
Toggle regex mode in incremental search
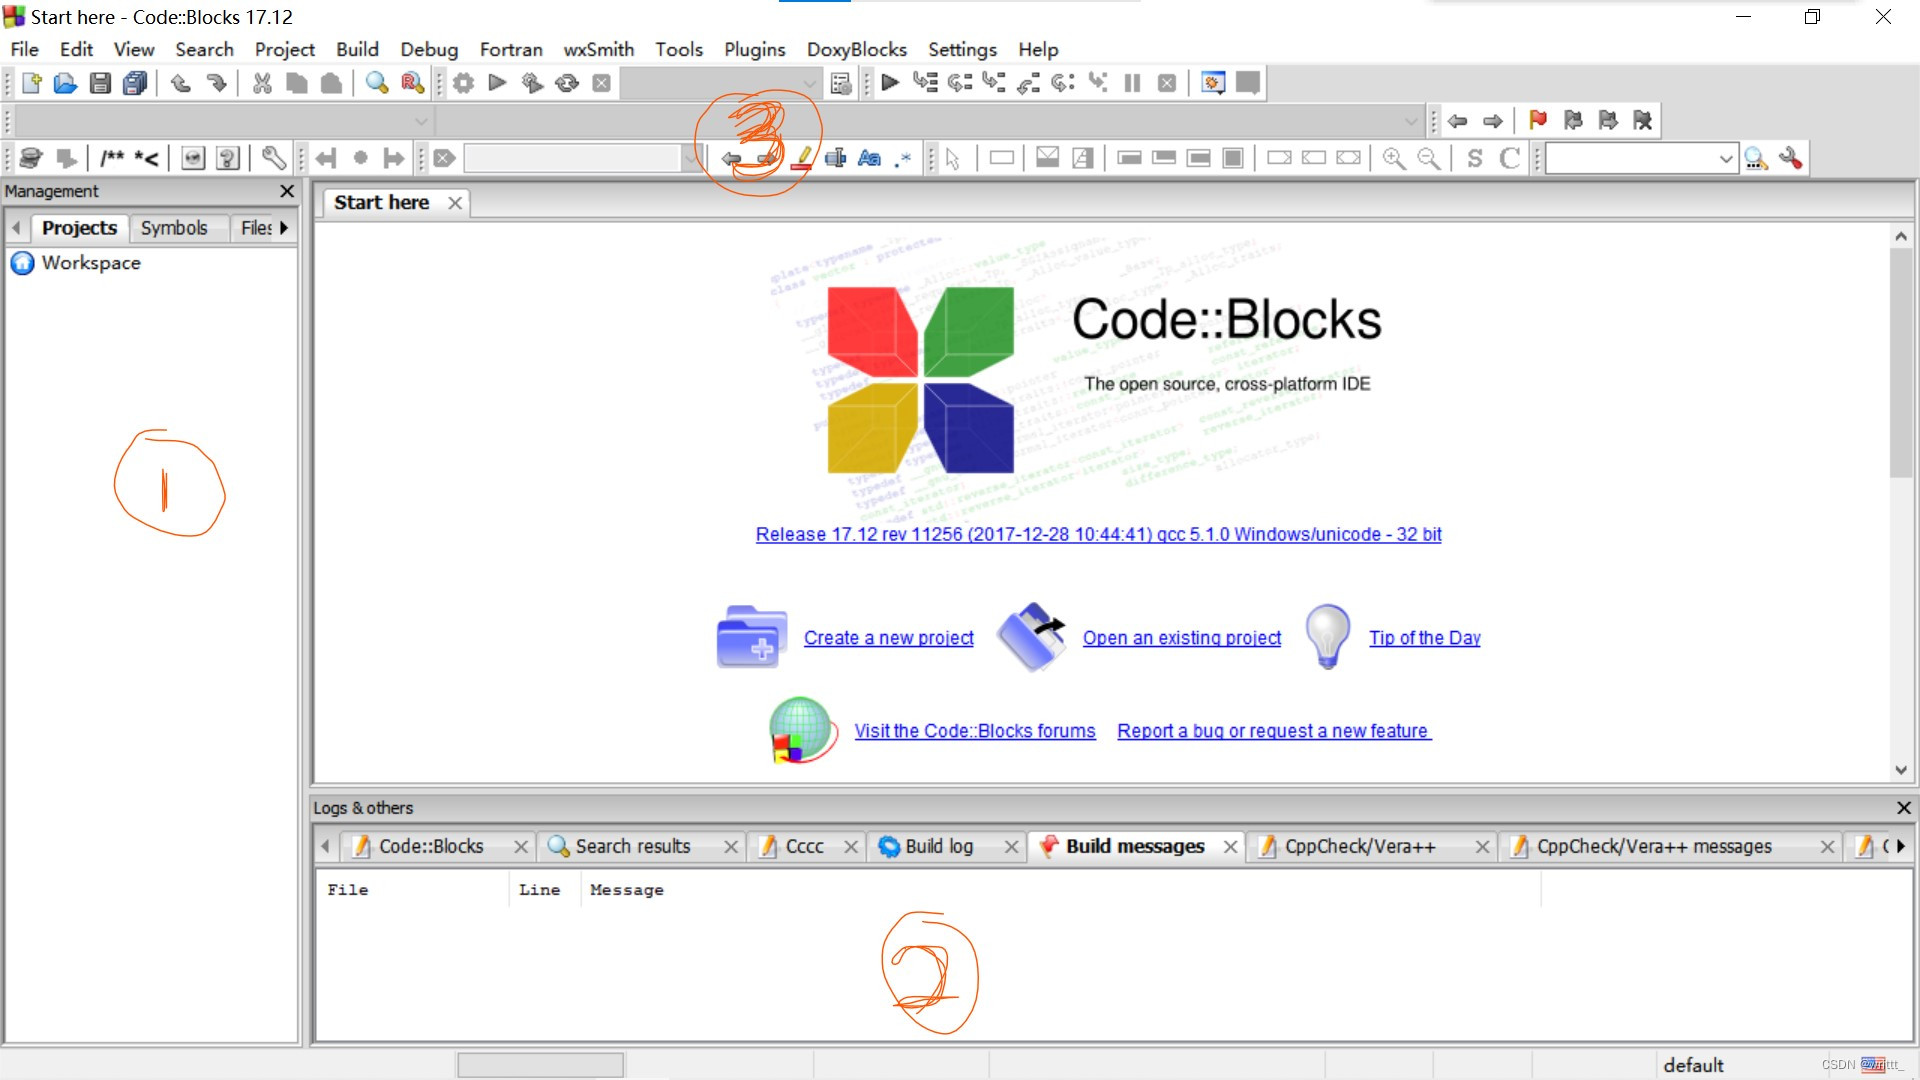pyautogui.click(x=903, y=158)
